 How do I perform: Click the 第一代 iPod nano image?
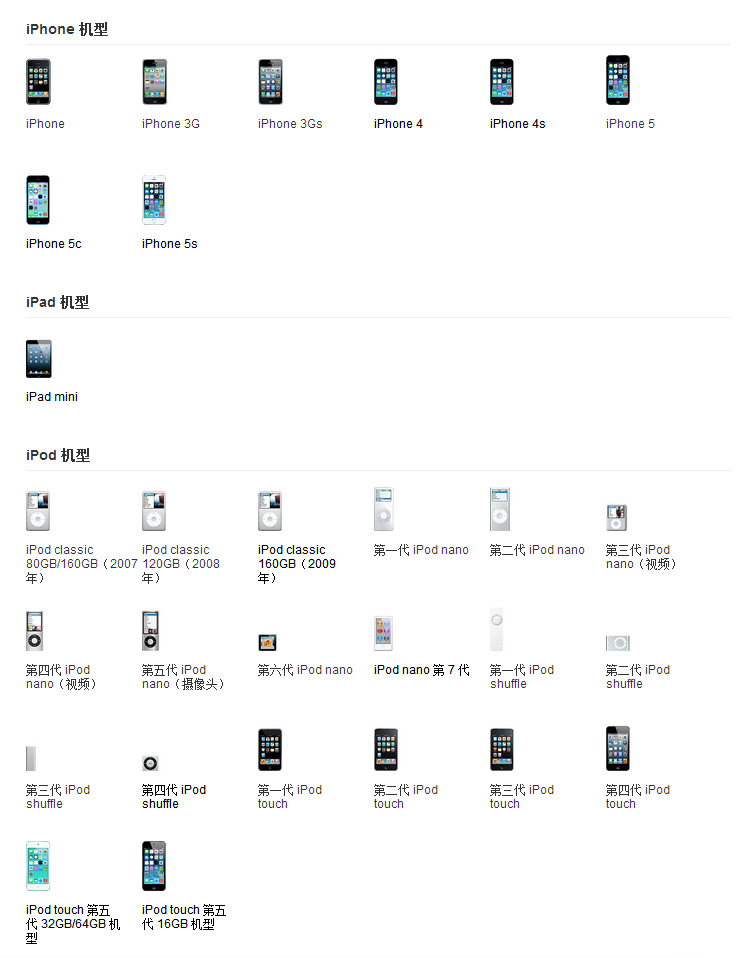(384, 509)
